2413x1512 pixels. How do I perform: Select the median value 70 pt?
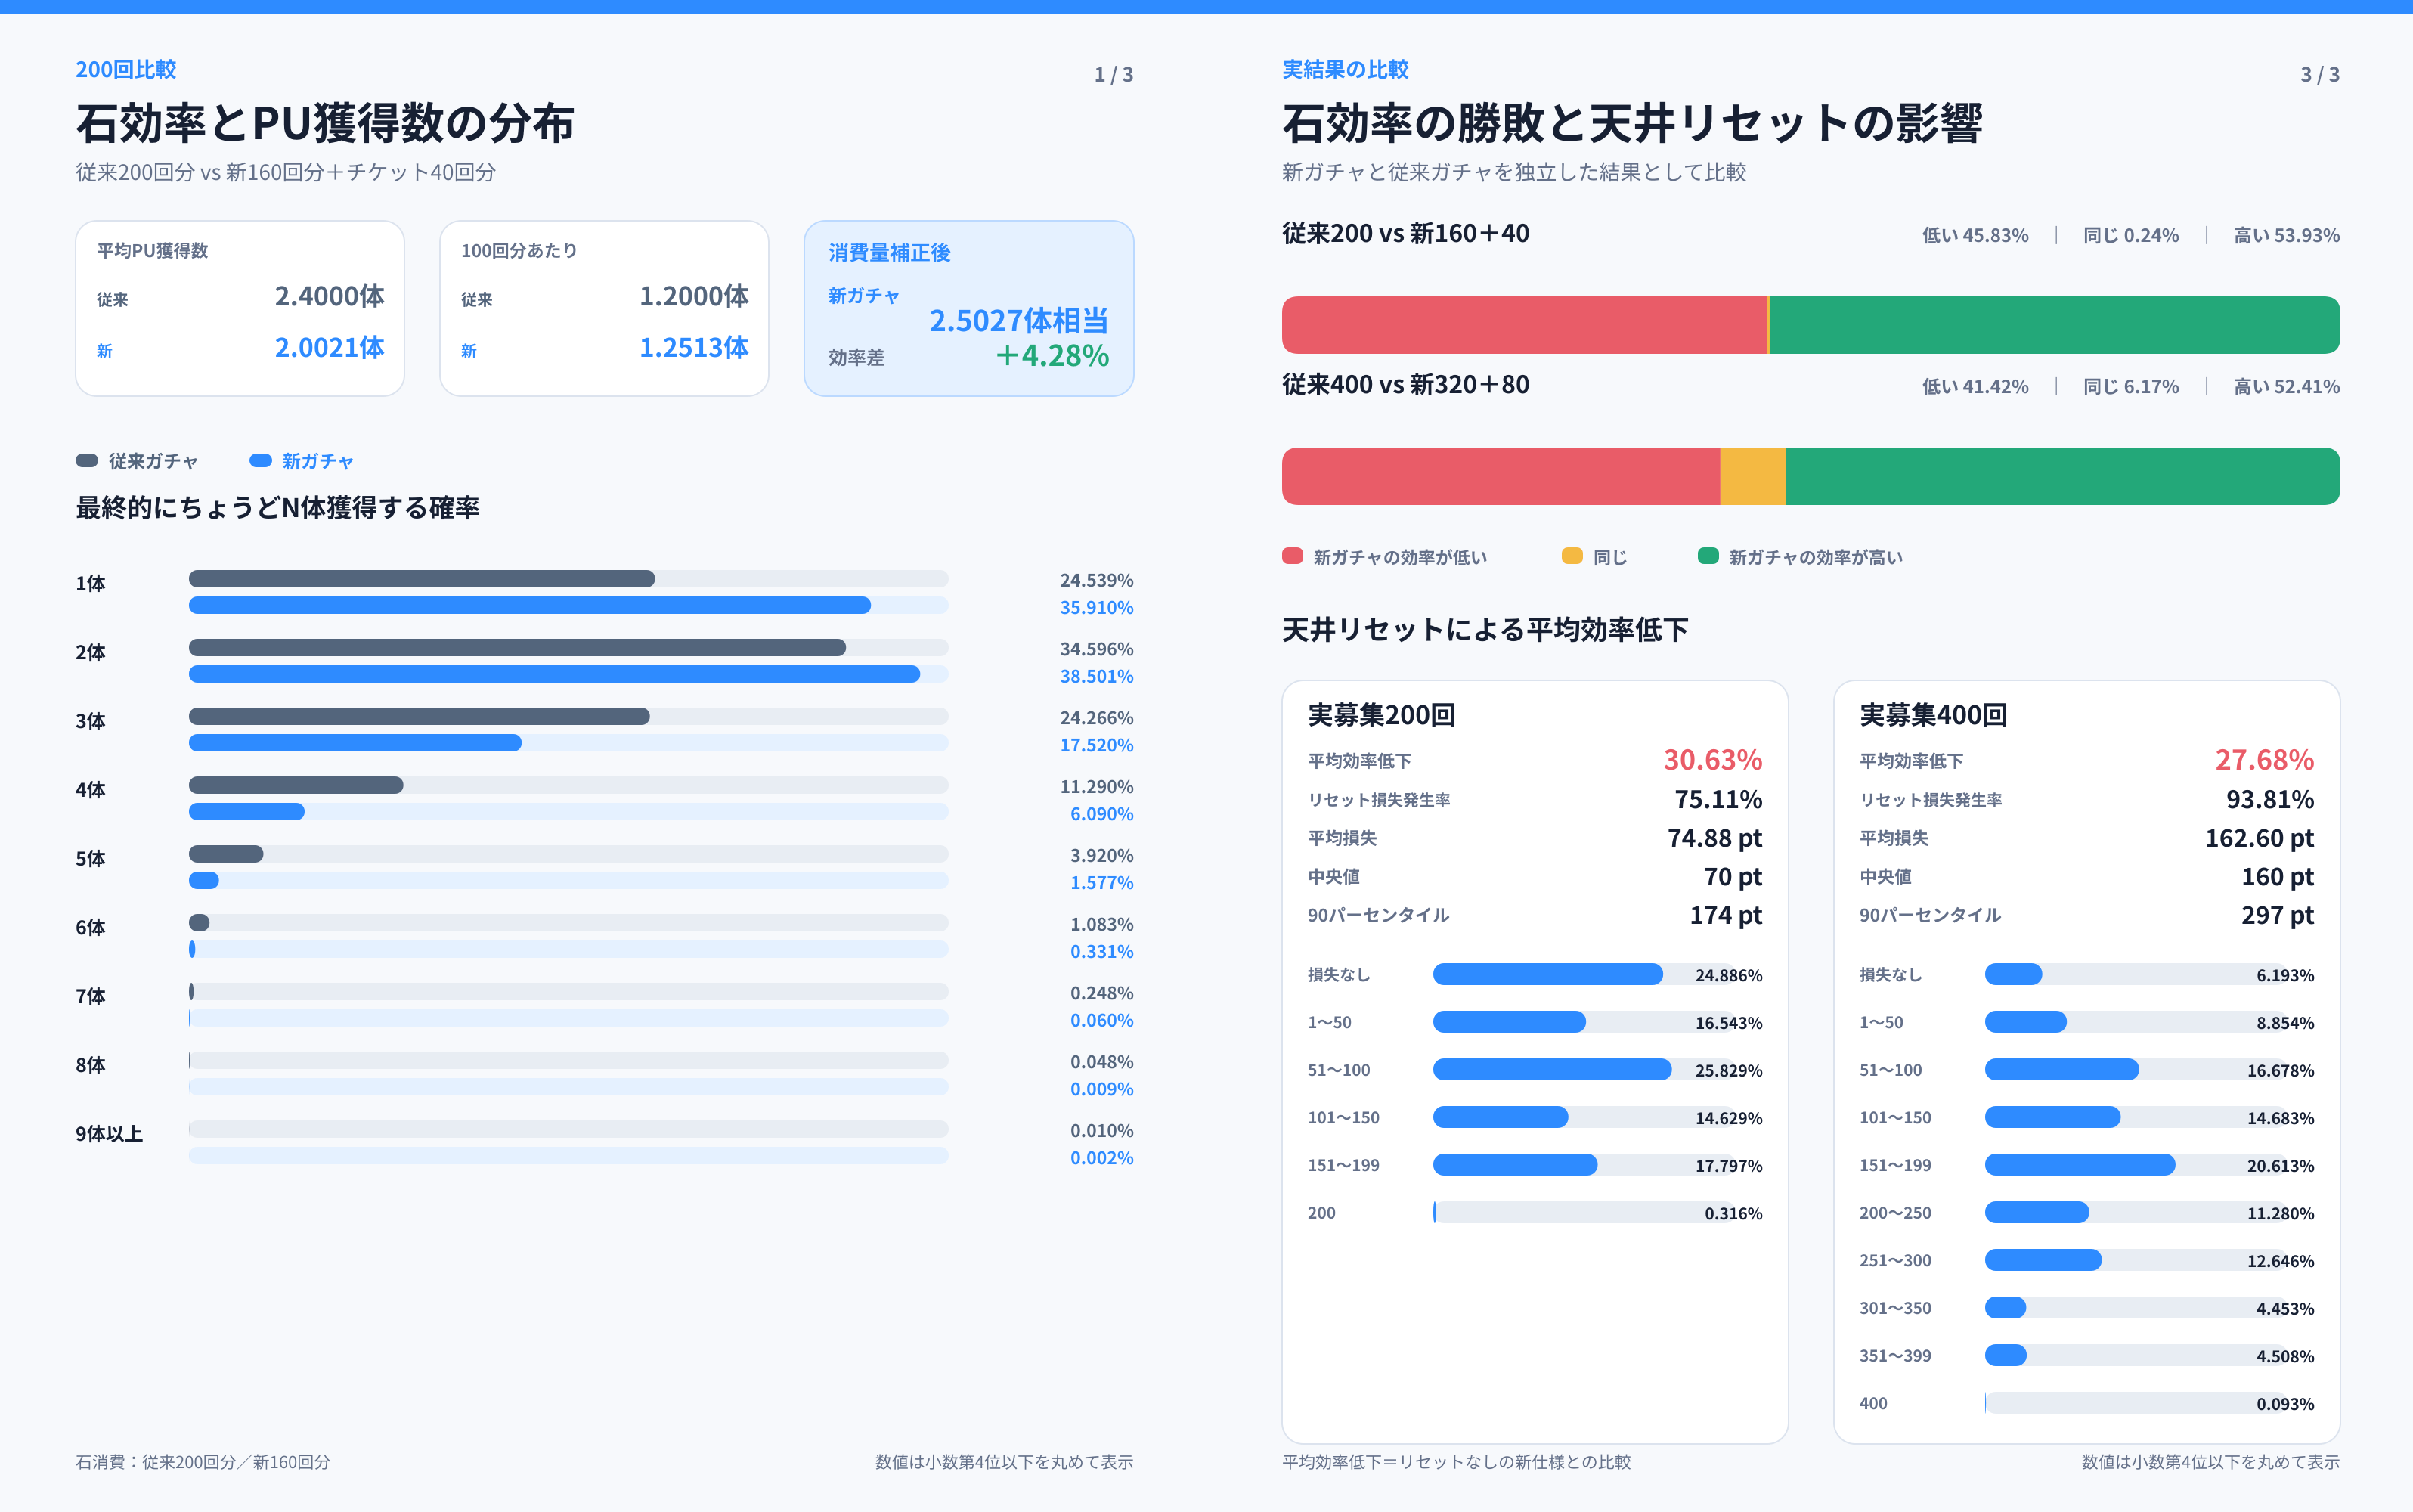click(x=1733, y=876)
